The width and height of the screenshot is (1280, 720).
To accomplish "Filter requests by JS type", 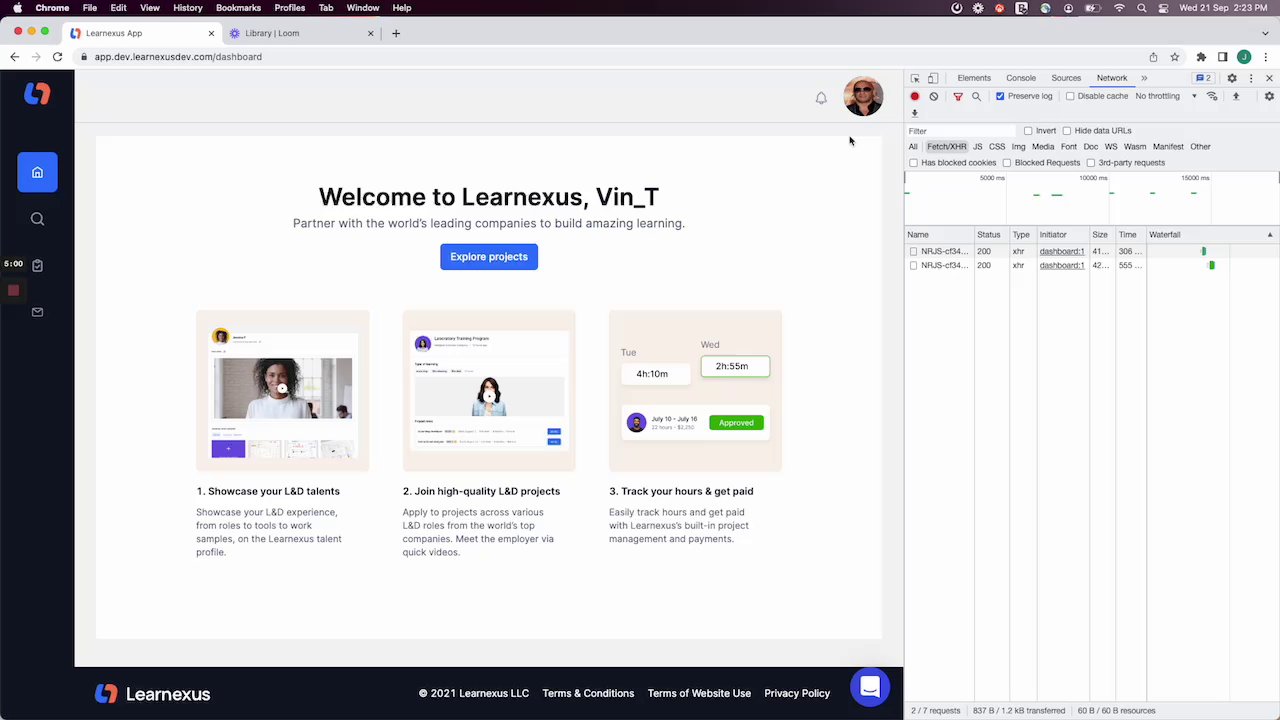I will [x=978, y=147].
